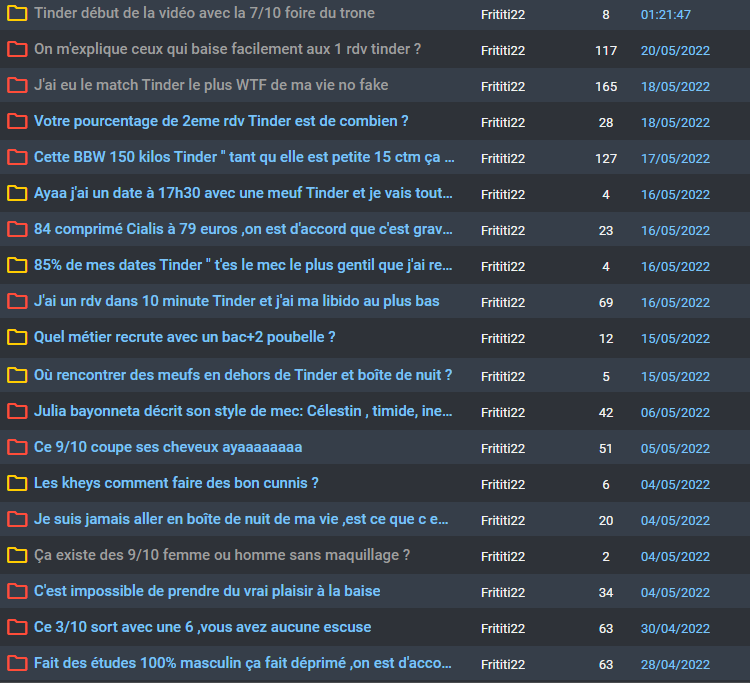Viewport: 750px width, 683px height.
Task: Click the folder icon beside "84 comprimé Cialis"
Action: (x=16, y=230)
